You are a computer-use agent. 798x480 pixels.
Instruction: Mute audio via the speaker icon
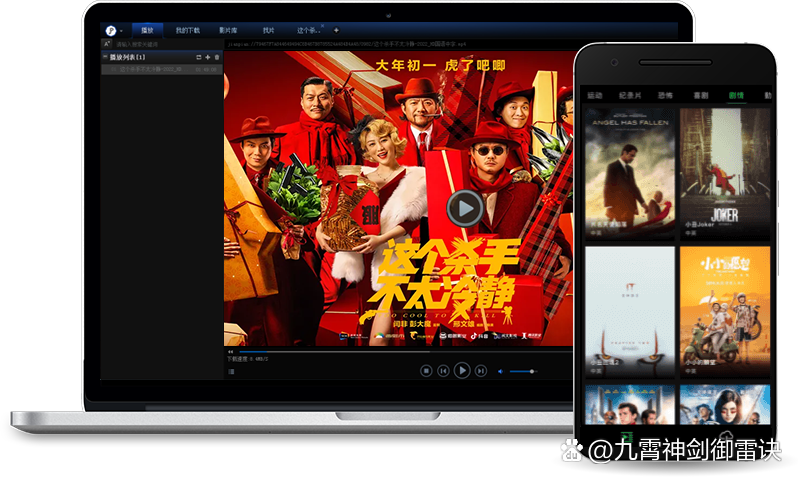[x=500, y=372]
